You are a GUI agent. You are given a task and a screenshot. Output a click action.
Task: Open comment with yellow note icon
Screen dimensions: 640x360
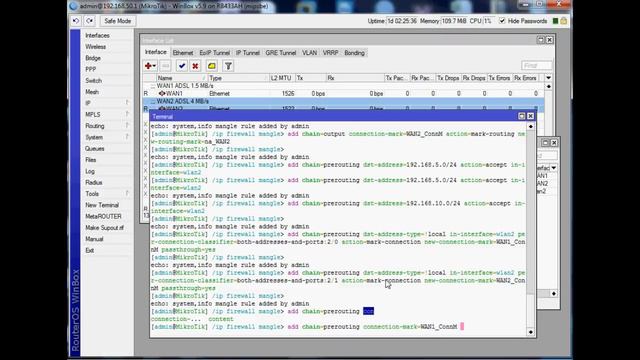tap(211, 66)
